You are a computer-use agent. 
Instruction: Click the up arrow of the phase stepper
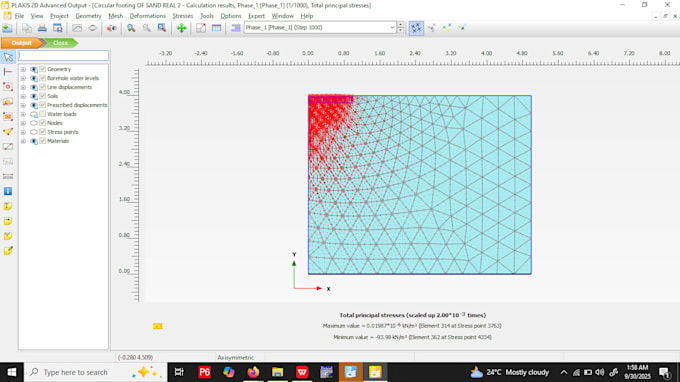(400, 25)
